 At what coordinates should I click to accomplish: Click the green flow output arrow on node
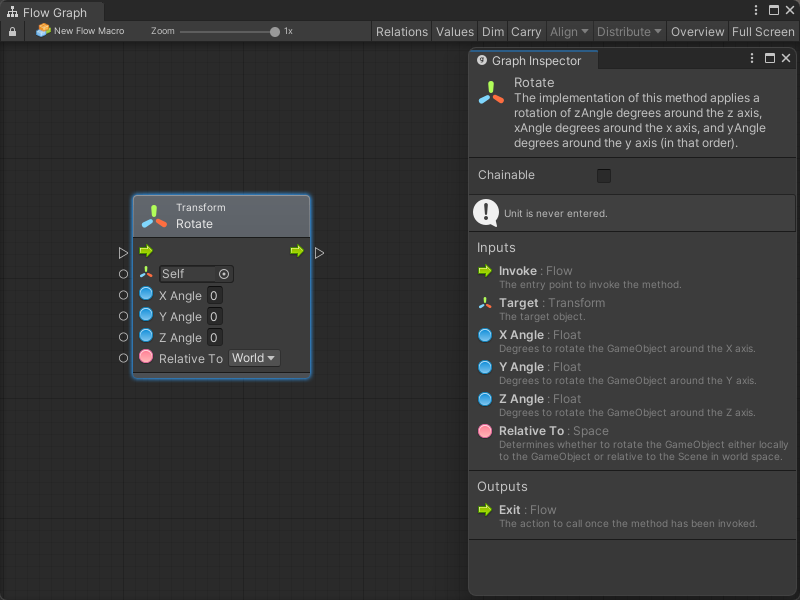(296, 251)
